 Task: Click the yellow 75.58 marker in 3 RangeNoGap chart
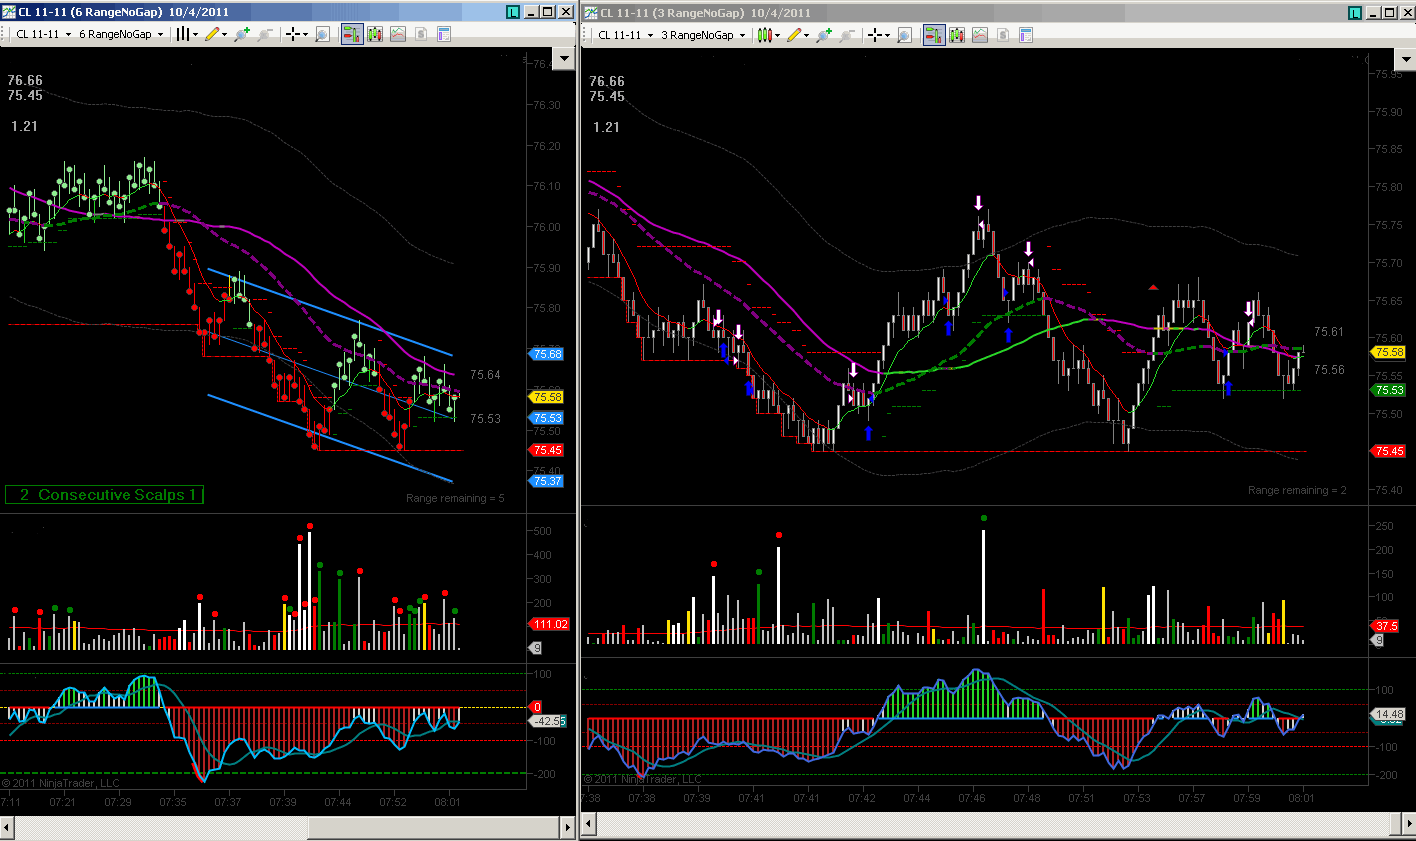tap(1389, 352)
